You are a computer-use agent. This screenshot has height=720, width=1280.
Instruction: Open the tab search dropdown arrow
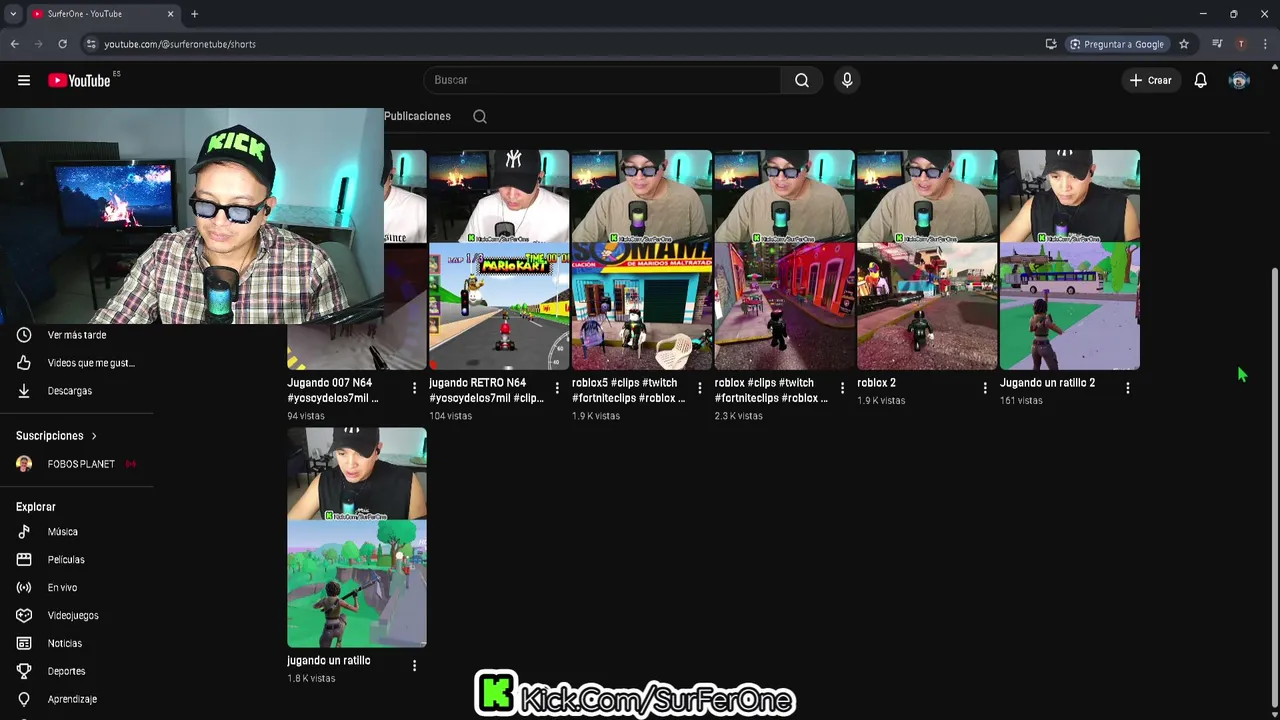tap(13, 14)
